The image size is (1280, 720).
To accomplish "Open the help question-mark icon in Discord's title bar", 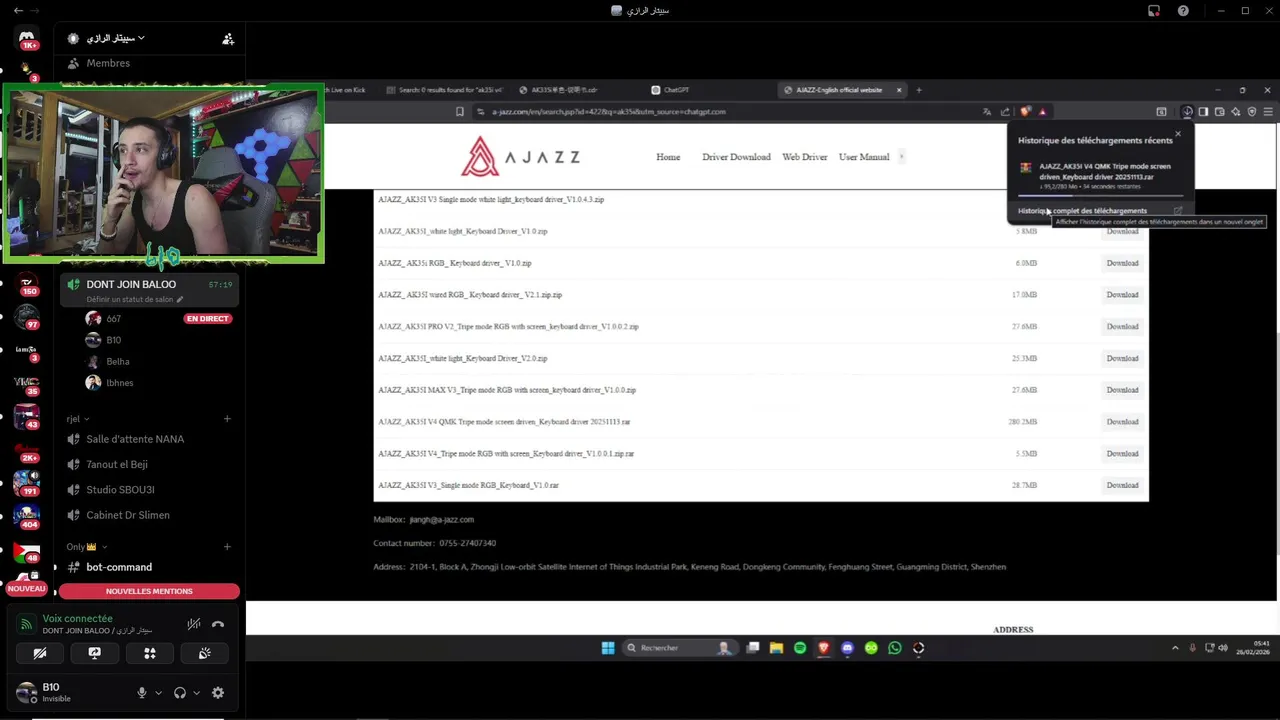I will pyautogui.click(x=1183, y=10).
